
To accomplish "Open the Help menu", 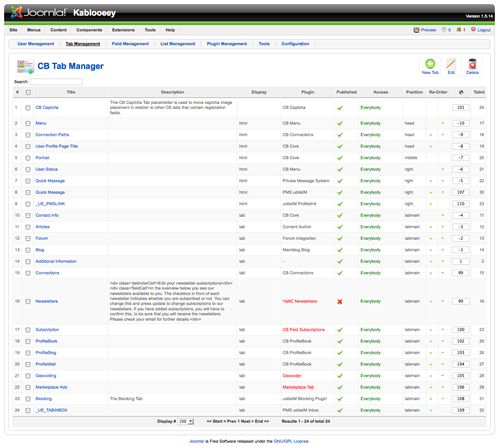I will [x=170, y=30].
